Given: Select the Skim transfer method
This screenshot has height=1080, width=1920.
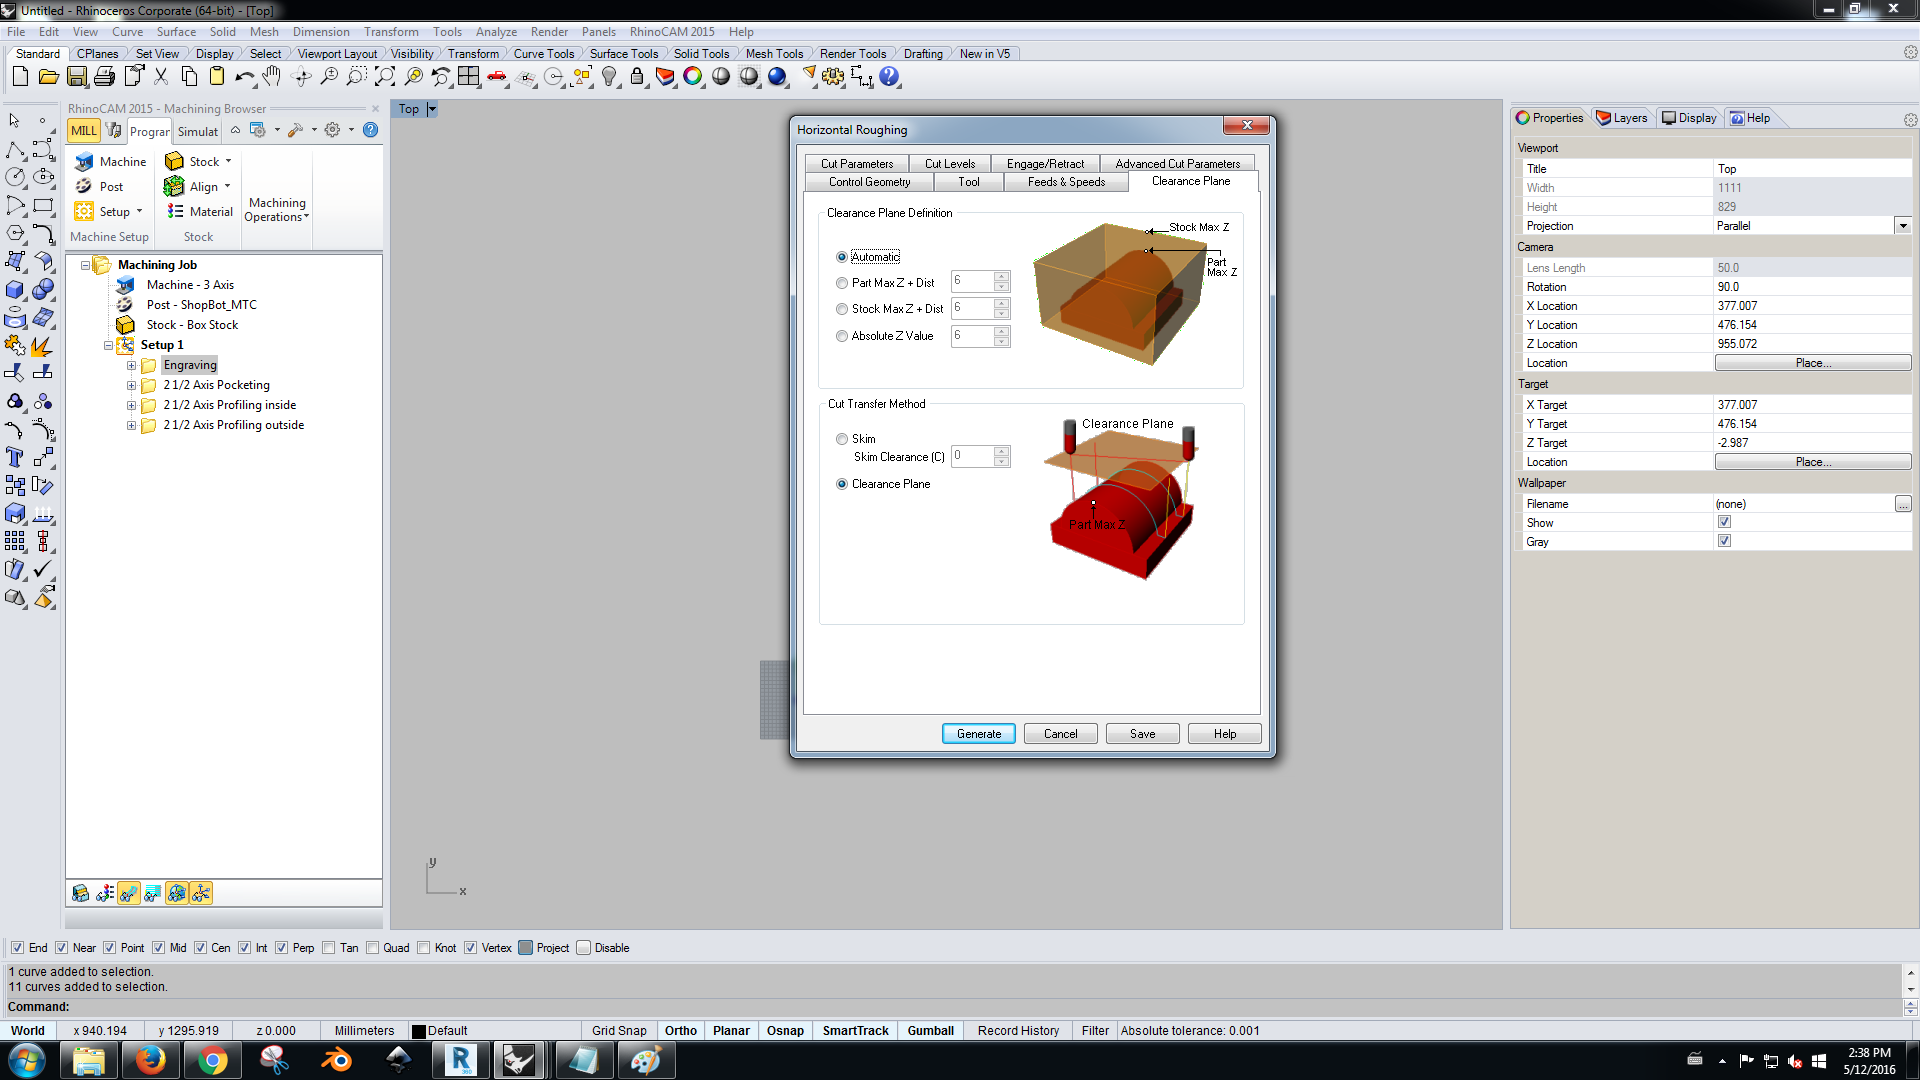Looking at the screenshot, I should click(842, 439).
